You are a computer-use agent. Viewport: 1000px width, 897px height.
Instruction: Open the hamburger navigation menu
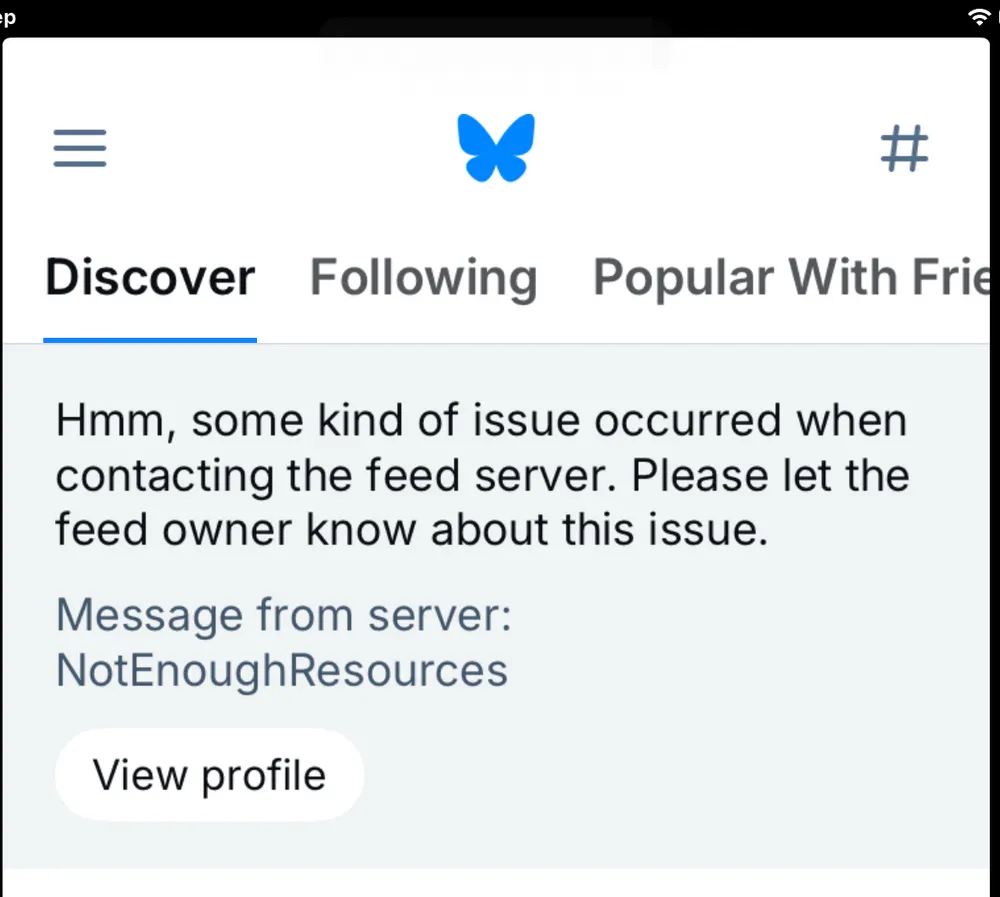[80, 149]
